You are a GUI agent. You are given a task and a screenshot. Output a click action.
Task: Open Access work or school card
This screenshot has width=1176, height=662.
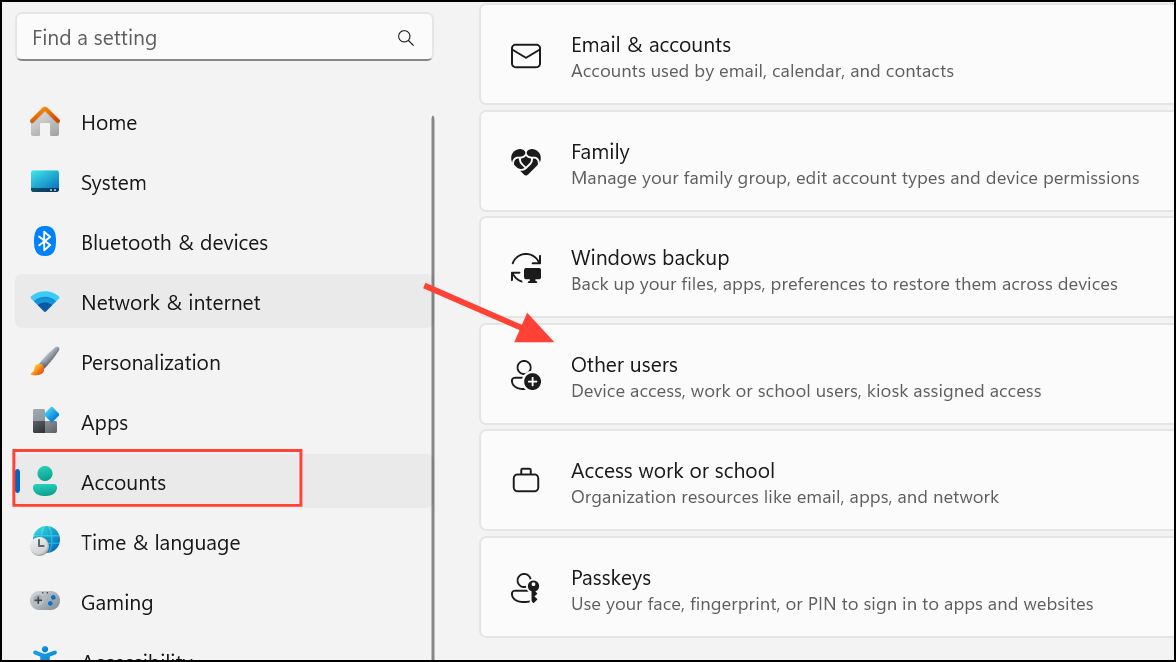pos(827,481)
